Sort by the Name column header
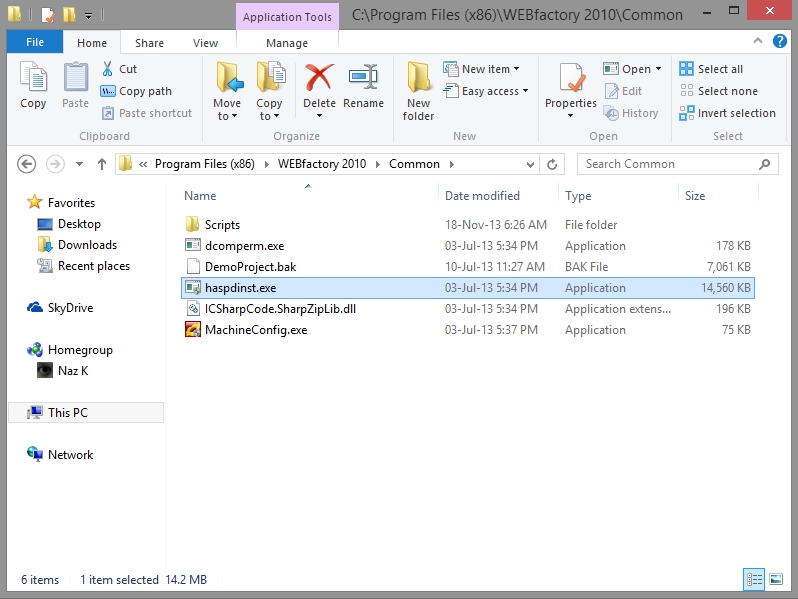798x599 pixels. tap(200, 196)
